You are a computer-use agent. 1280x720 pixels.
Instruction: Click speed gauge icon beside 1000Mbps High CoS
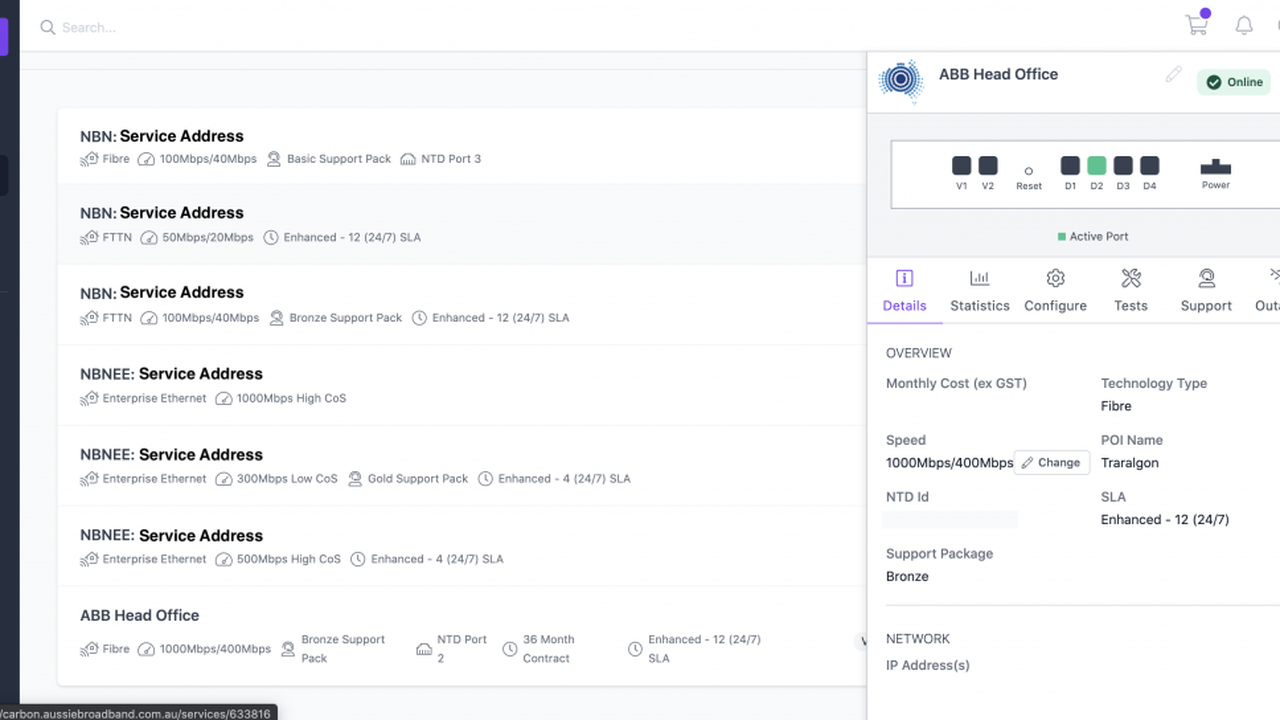(x=223, y=398)
